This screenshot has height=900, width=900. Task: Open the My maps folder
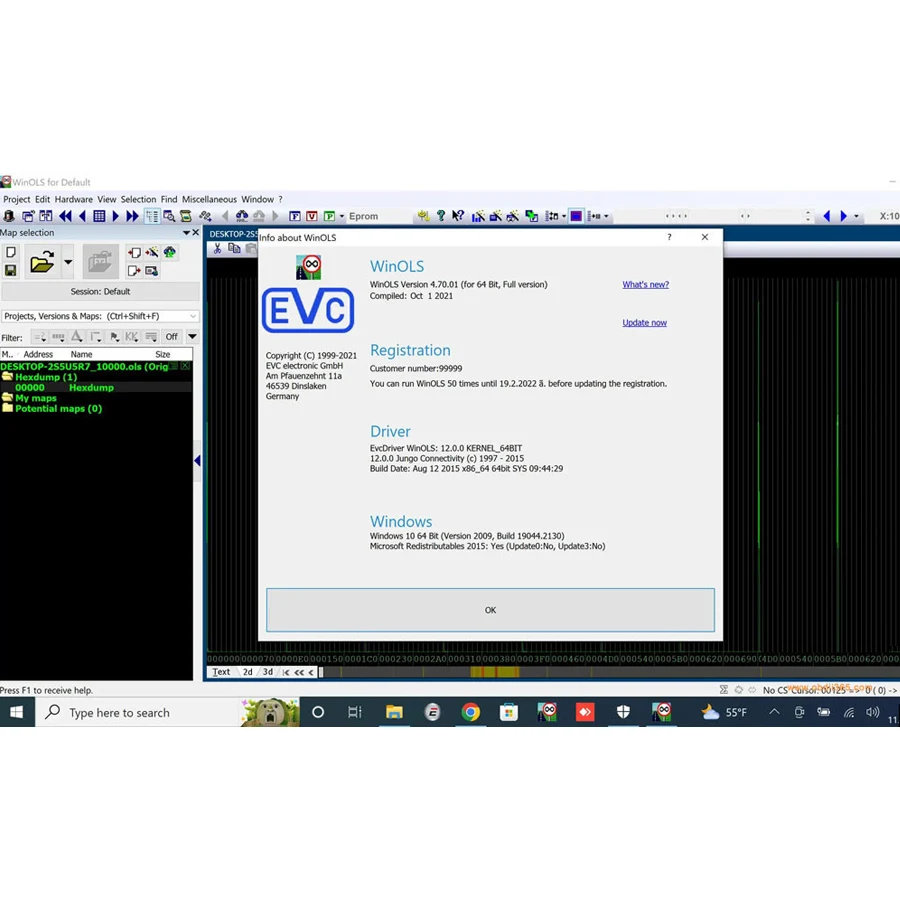point(29,398)
